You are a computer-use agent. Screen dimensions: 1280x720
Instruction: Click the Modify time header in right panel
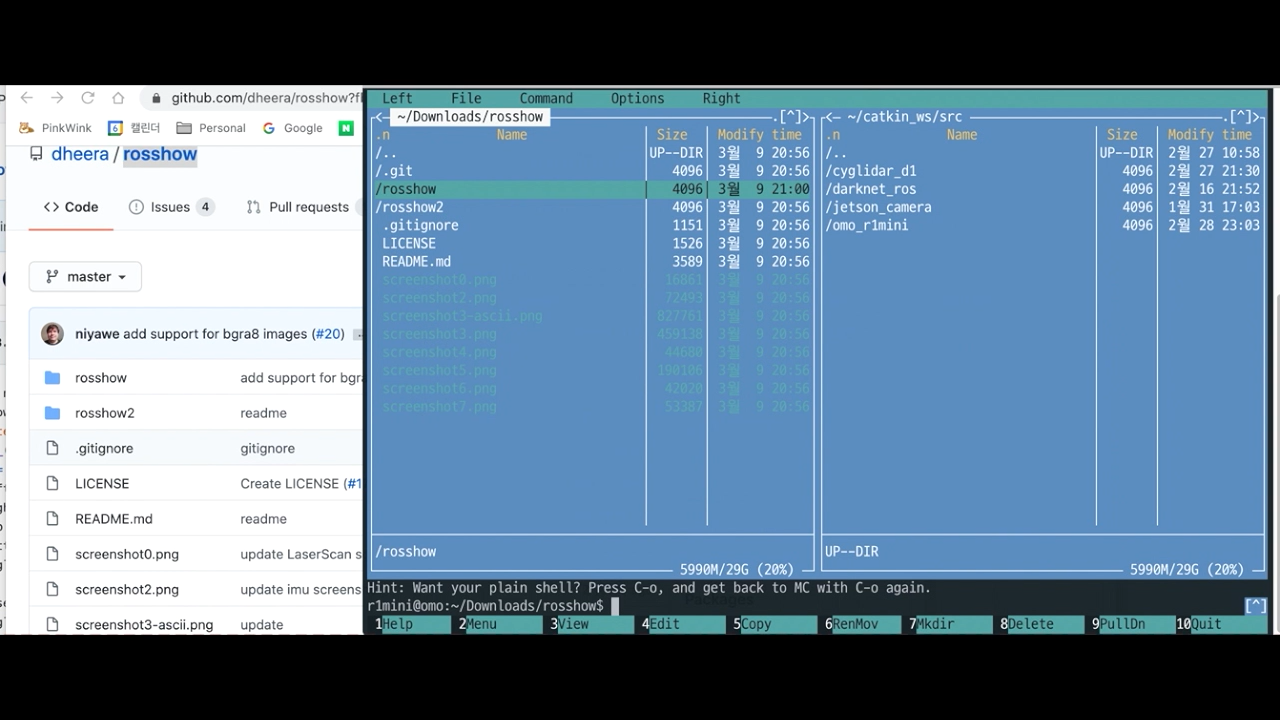click(x=1210, y=135)
